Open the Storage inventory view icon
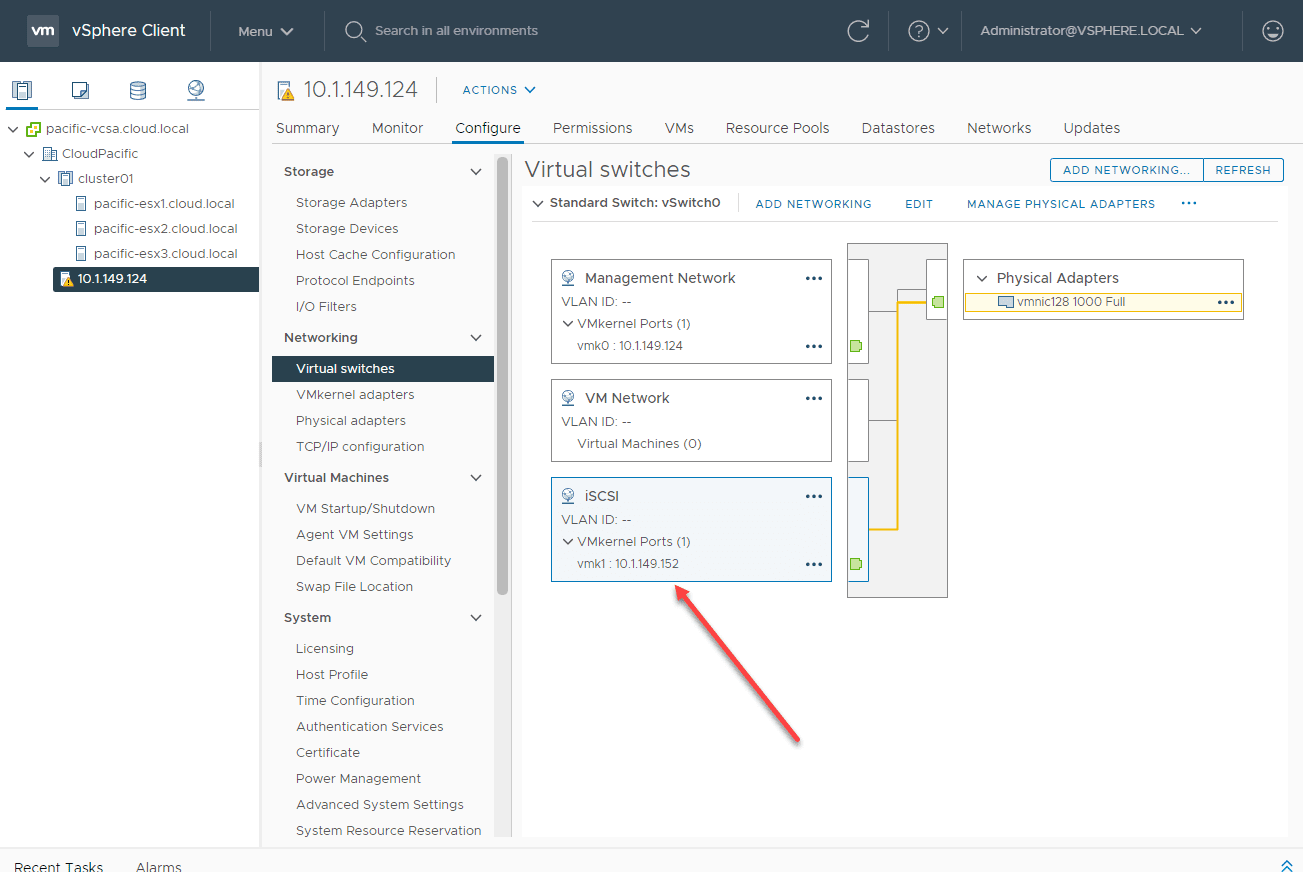 (x=138, y=91)
